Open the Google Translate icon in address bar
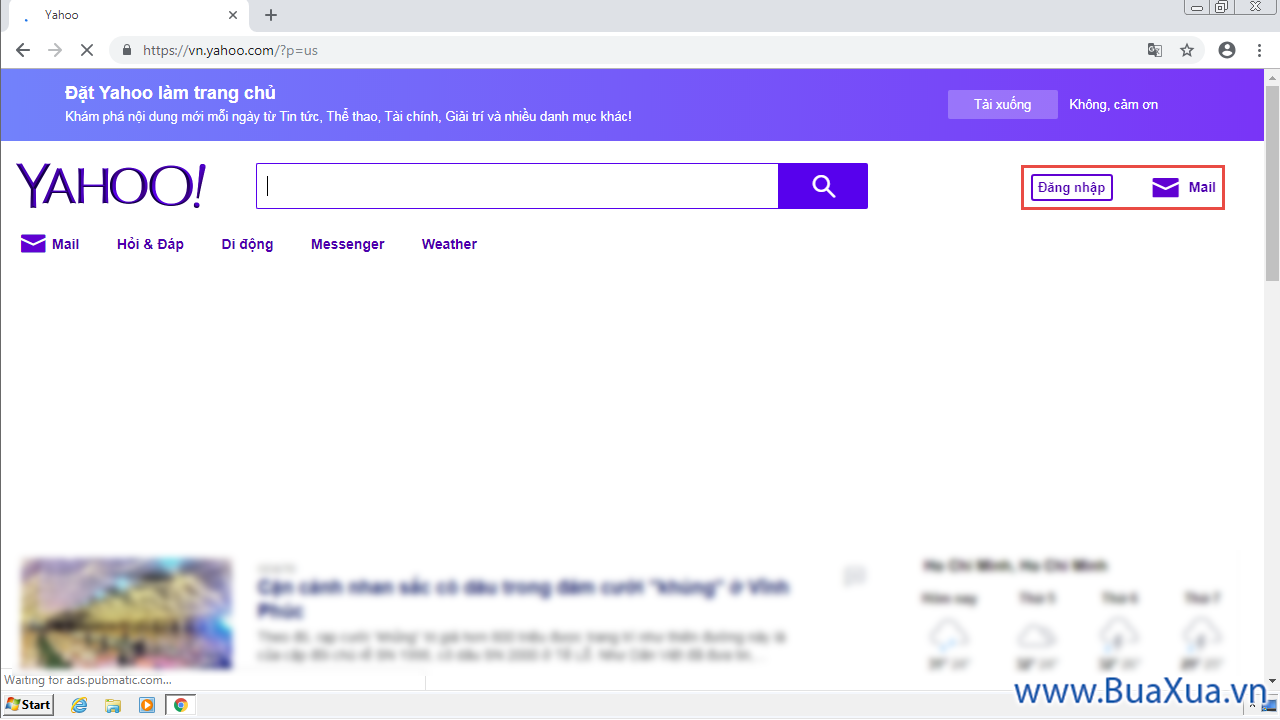 tap(1155, 50)
